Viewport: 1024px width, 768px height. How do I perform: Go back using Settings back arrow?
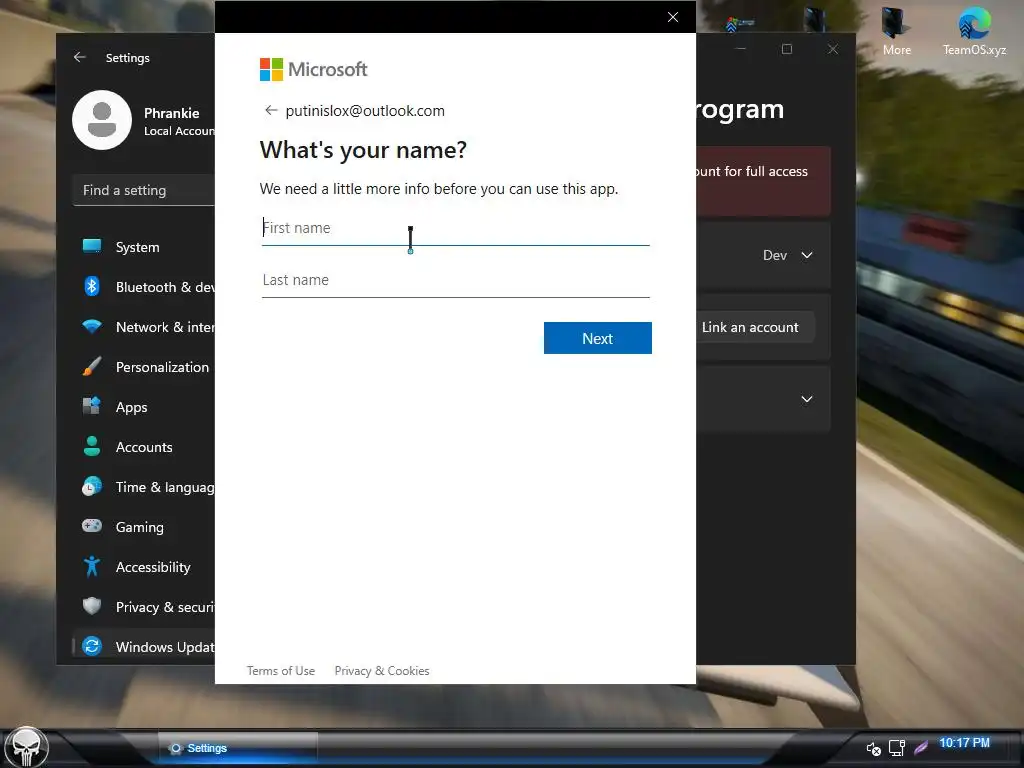click(80, 57)
